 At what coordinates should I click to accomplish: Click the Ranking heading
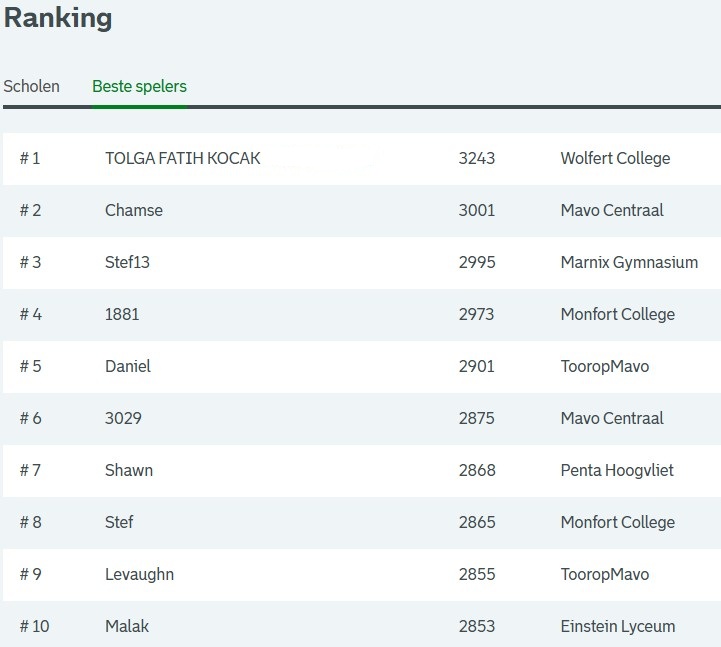click(x=58, y=18)
